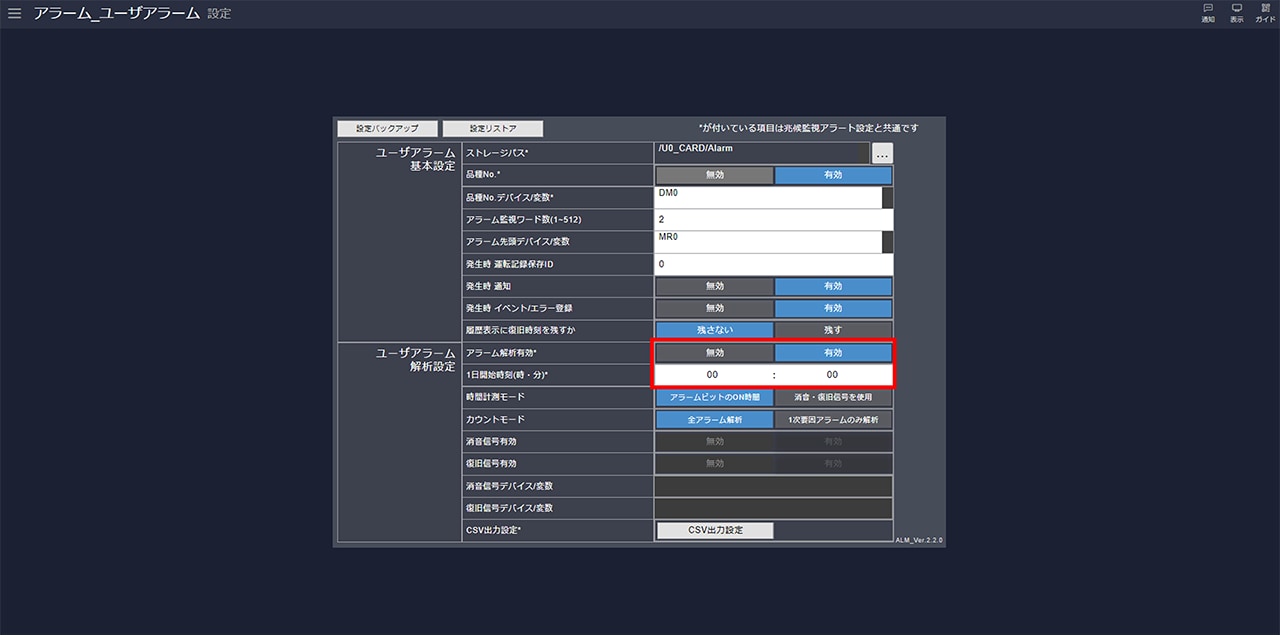Set アラーム解析有効 to 無効
This screenshot has height=635, width=1280.
[714, 353]
